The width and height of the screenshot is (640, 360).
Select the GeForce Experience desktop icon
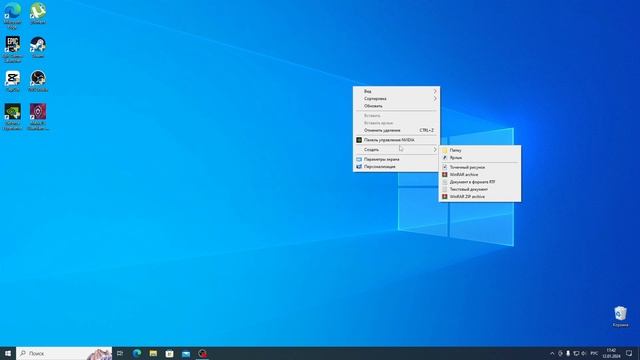(12, 116)
